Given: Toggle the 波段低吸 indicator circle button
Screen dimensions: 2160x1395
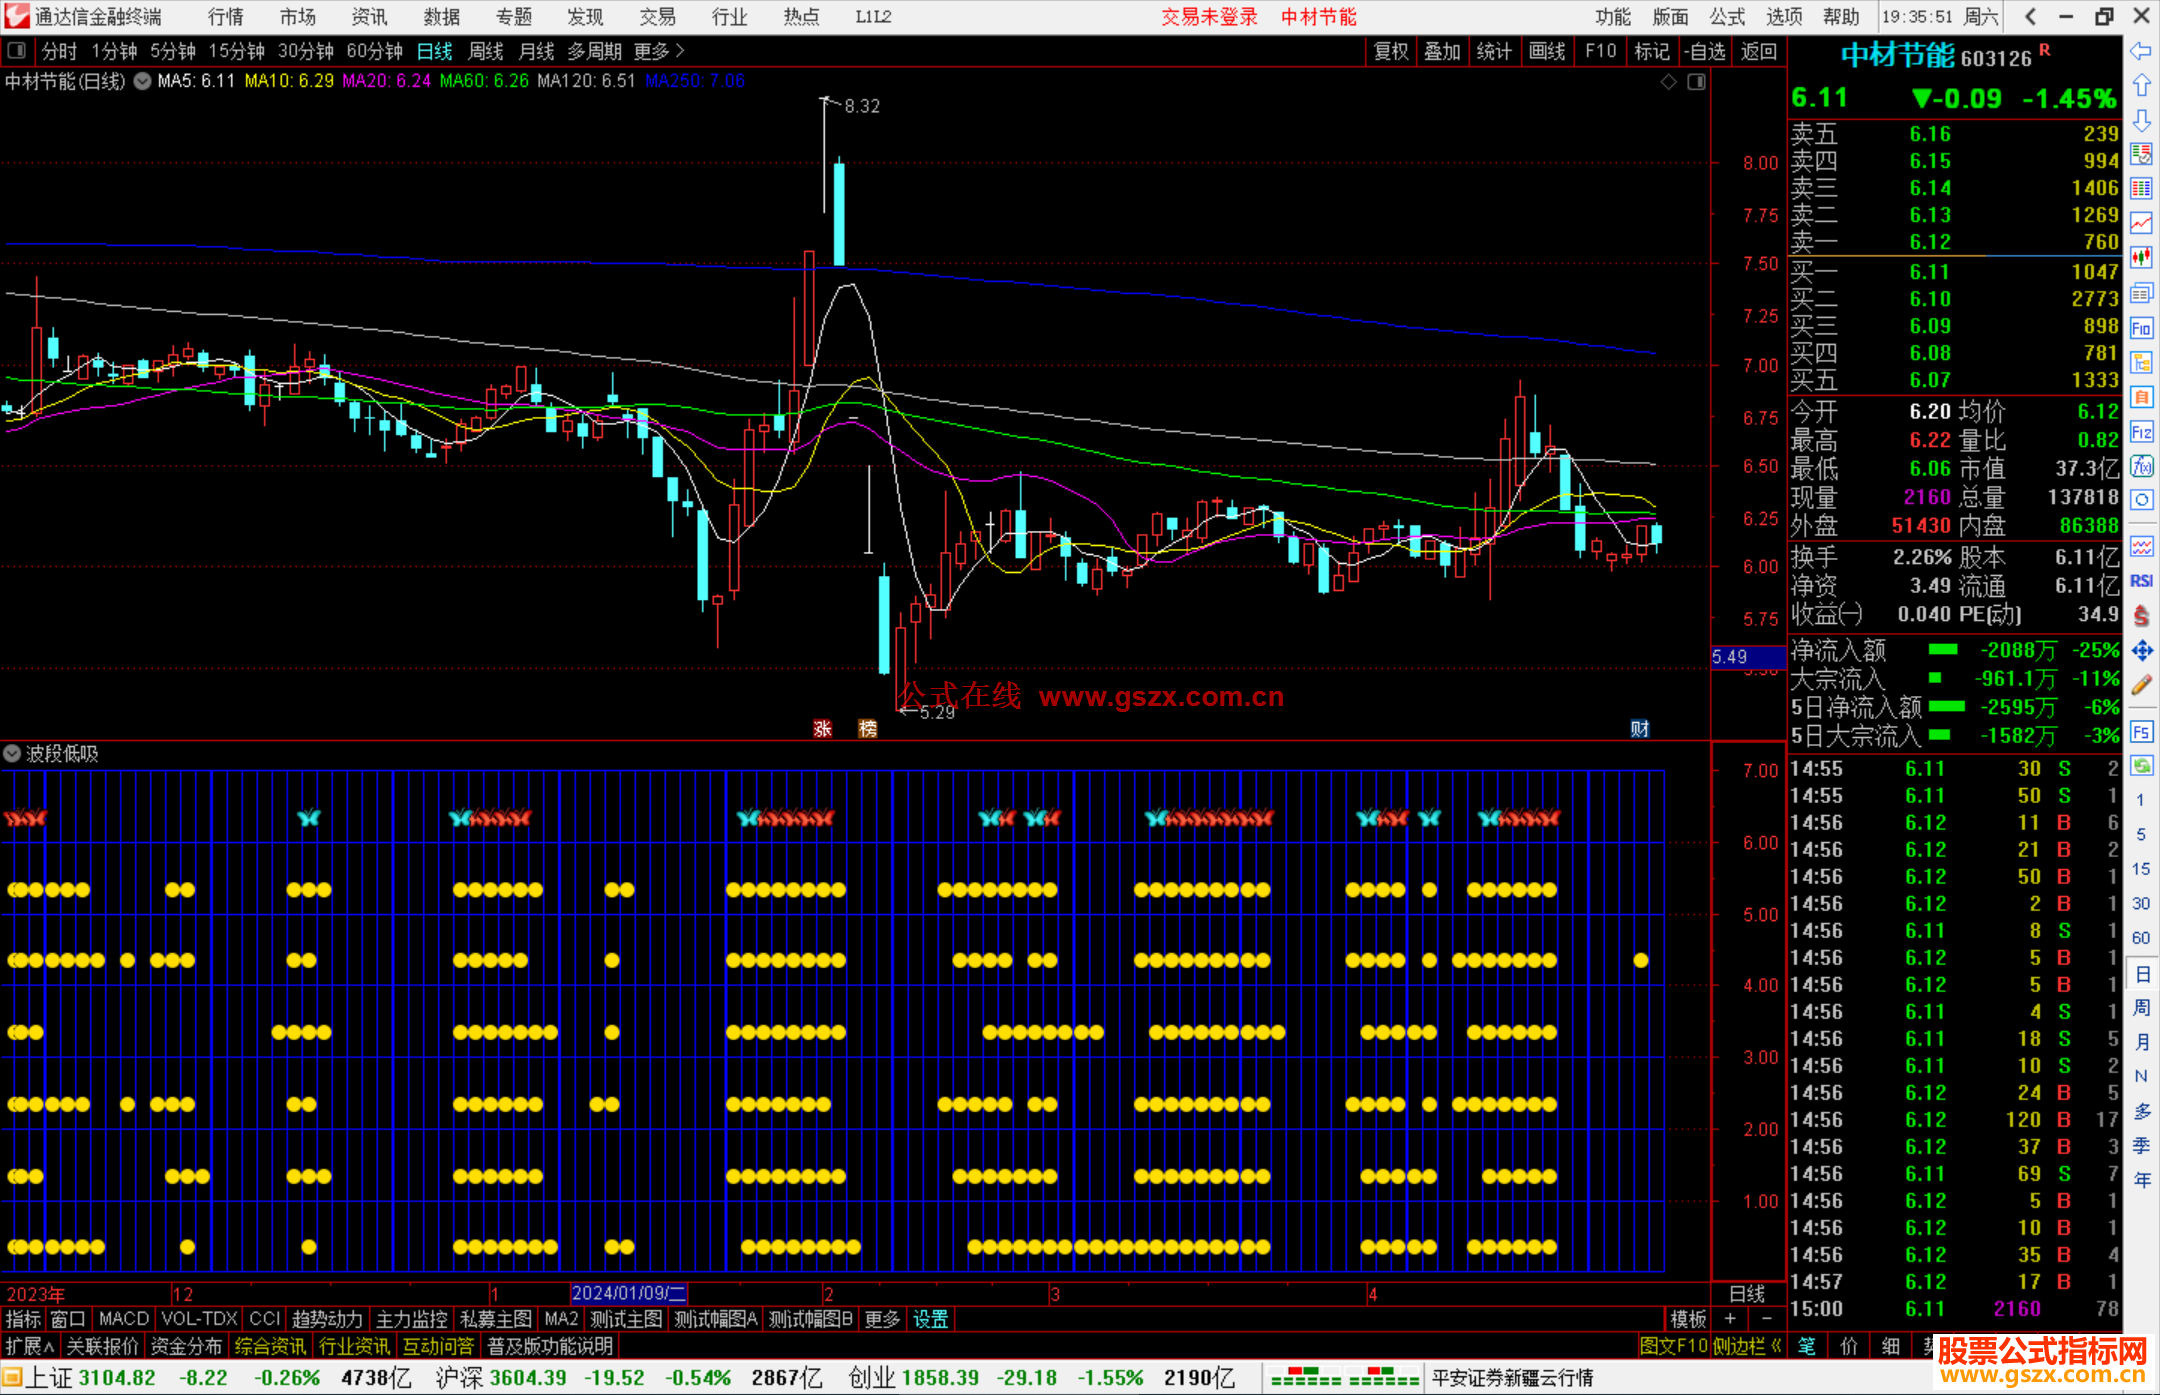Looking at the screenshot, I should coord(12,754).
